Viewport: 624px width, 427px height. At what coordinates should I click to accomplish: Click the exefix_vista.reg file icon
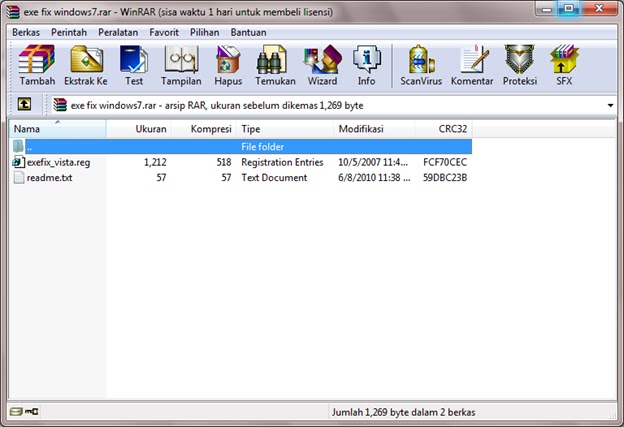pos(18,162)
